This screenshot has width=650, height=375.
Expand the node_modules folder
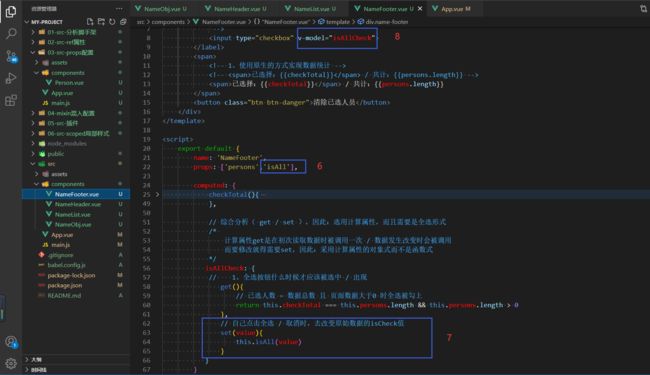click(x=77, y=143)
